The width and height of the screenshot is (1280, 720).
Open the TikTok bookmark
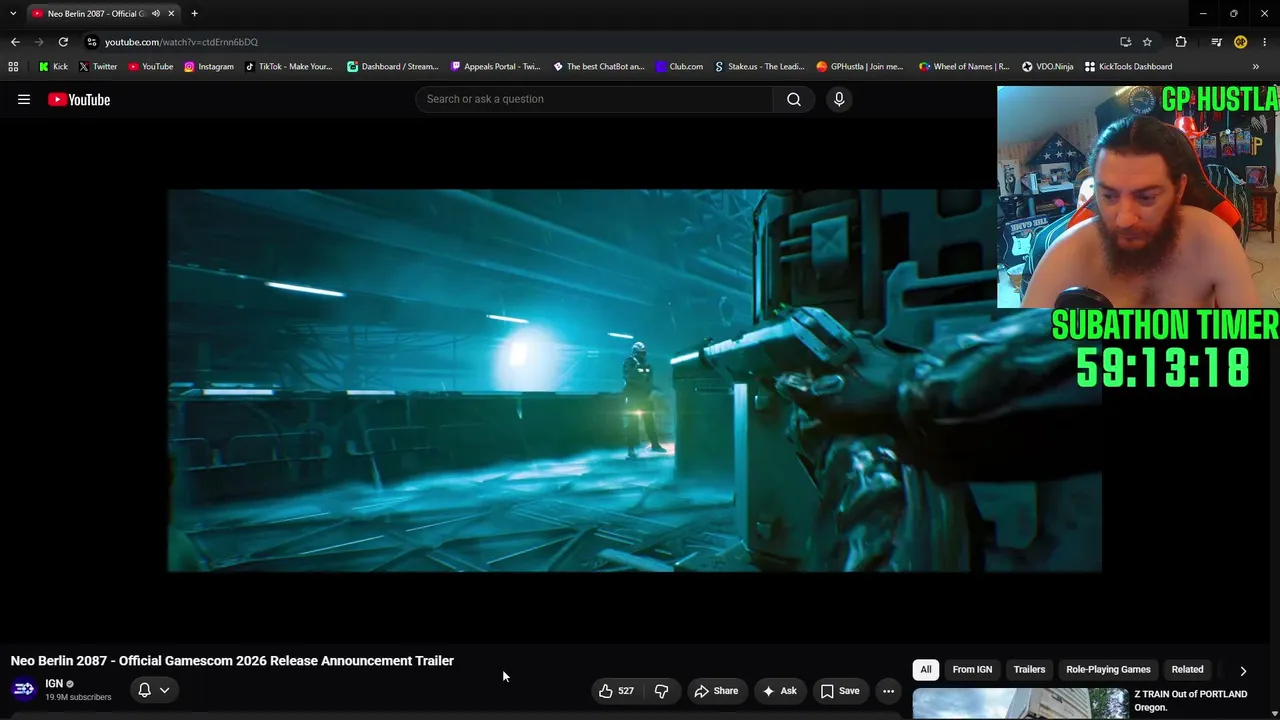288,67
